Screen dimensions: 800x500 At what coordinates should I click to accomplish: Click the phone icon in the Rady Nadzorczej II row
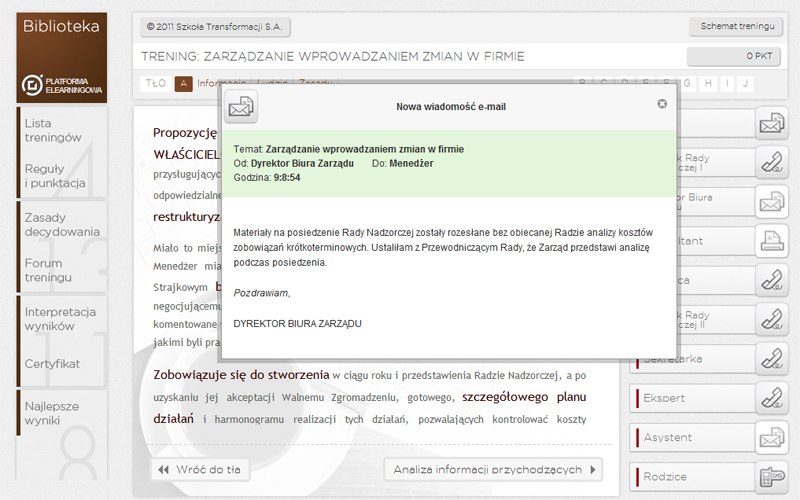[771, 319]
